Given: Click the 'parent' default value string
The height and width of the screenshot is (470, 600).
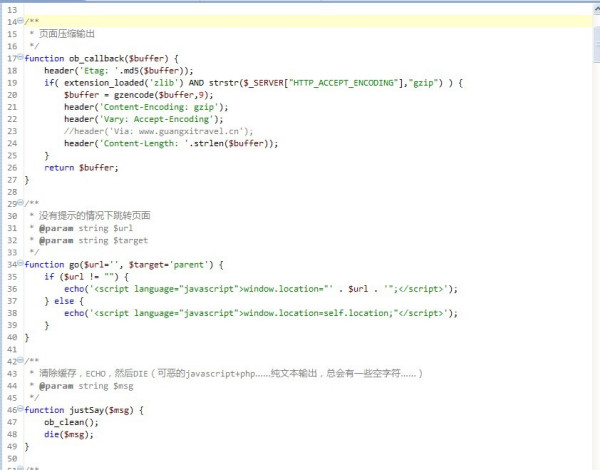Looking at the screenshot, I should point(189,265).
